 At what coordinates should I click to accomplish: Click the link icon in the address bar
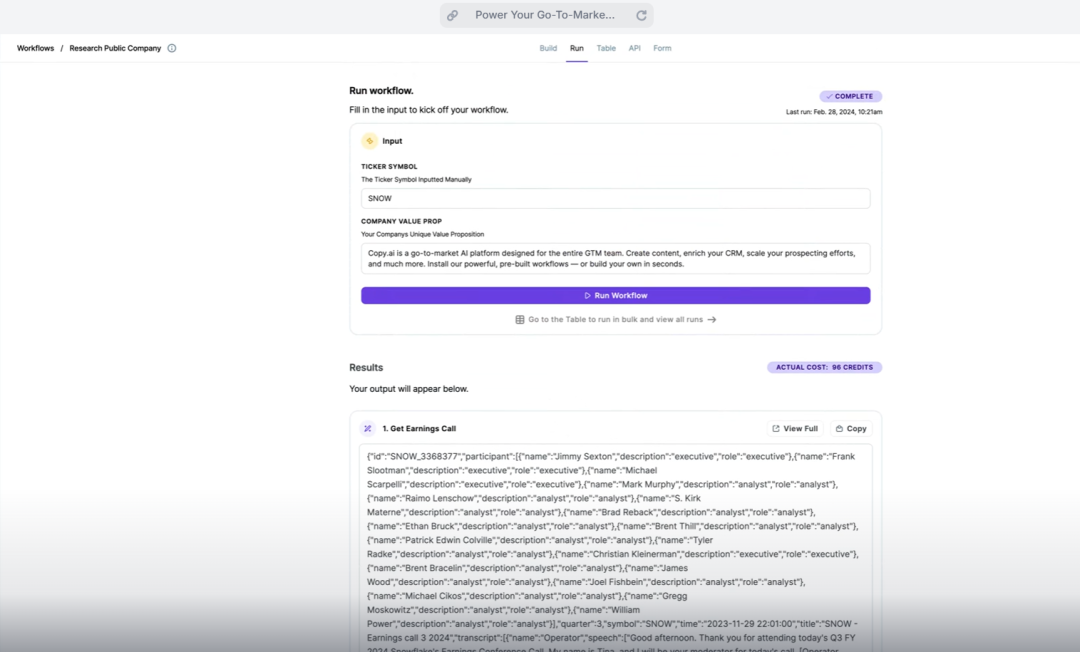pos(453,15)
